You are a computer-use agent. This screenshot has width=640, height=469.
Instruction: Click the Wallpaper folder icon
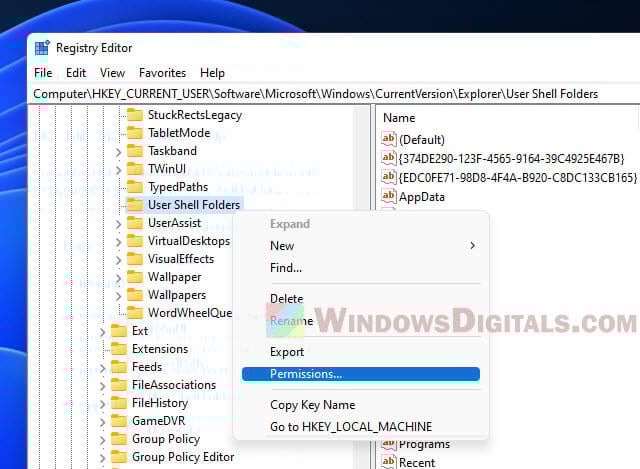click(x=135, y=277)
